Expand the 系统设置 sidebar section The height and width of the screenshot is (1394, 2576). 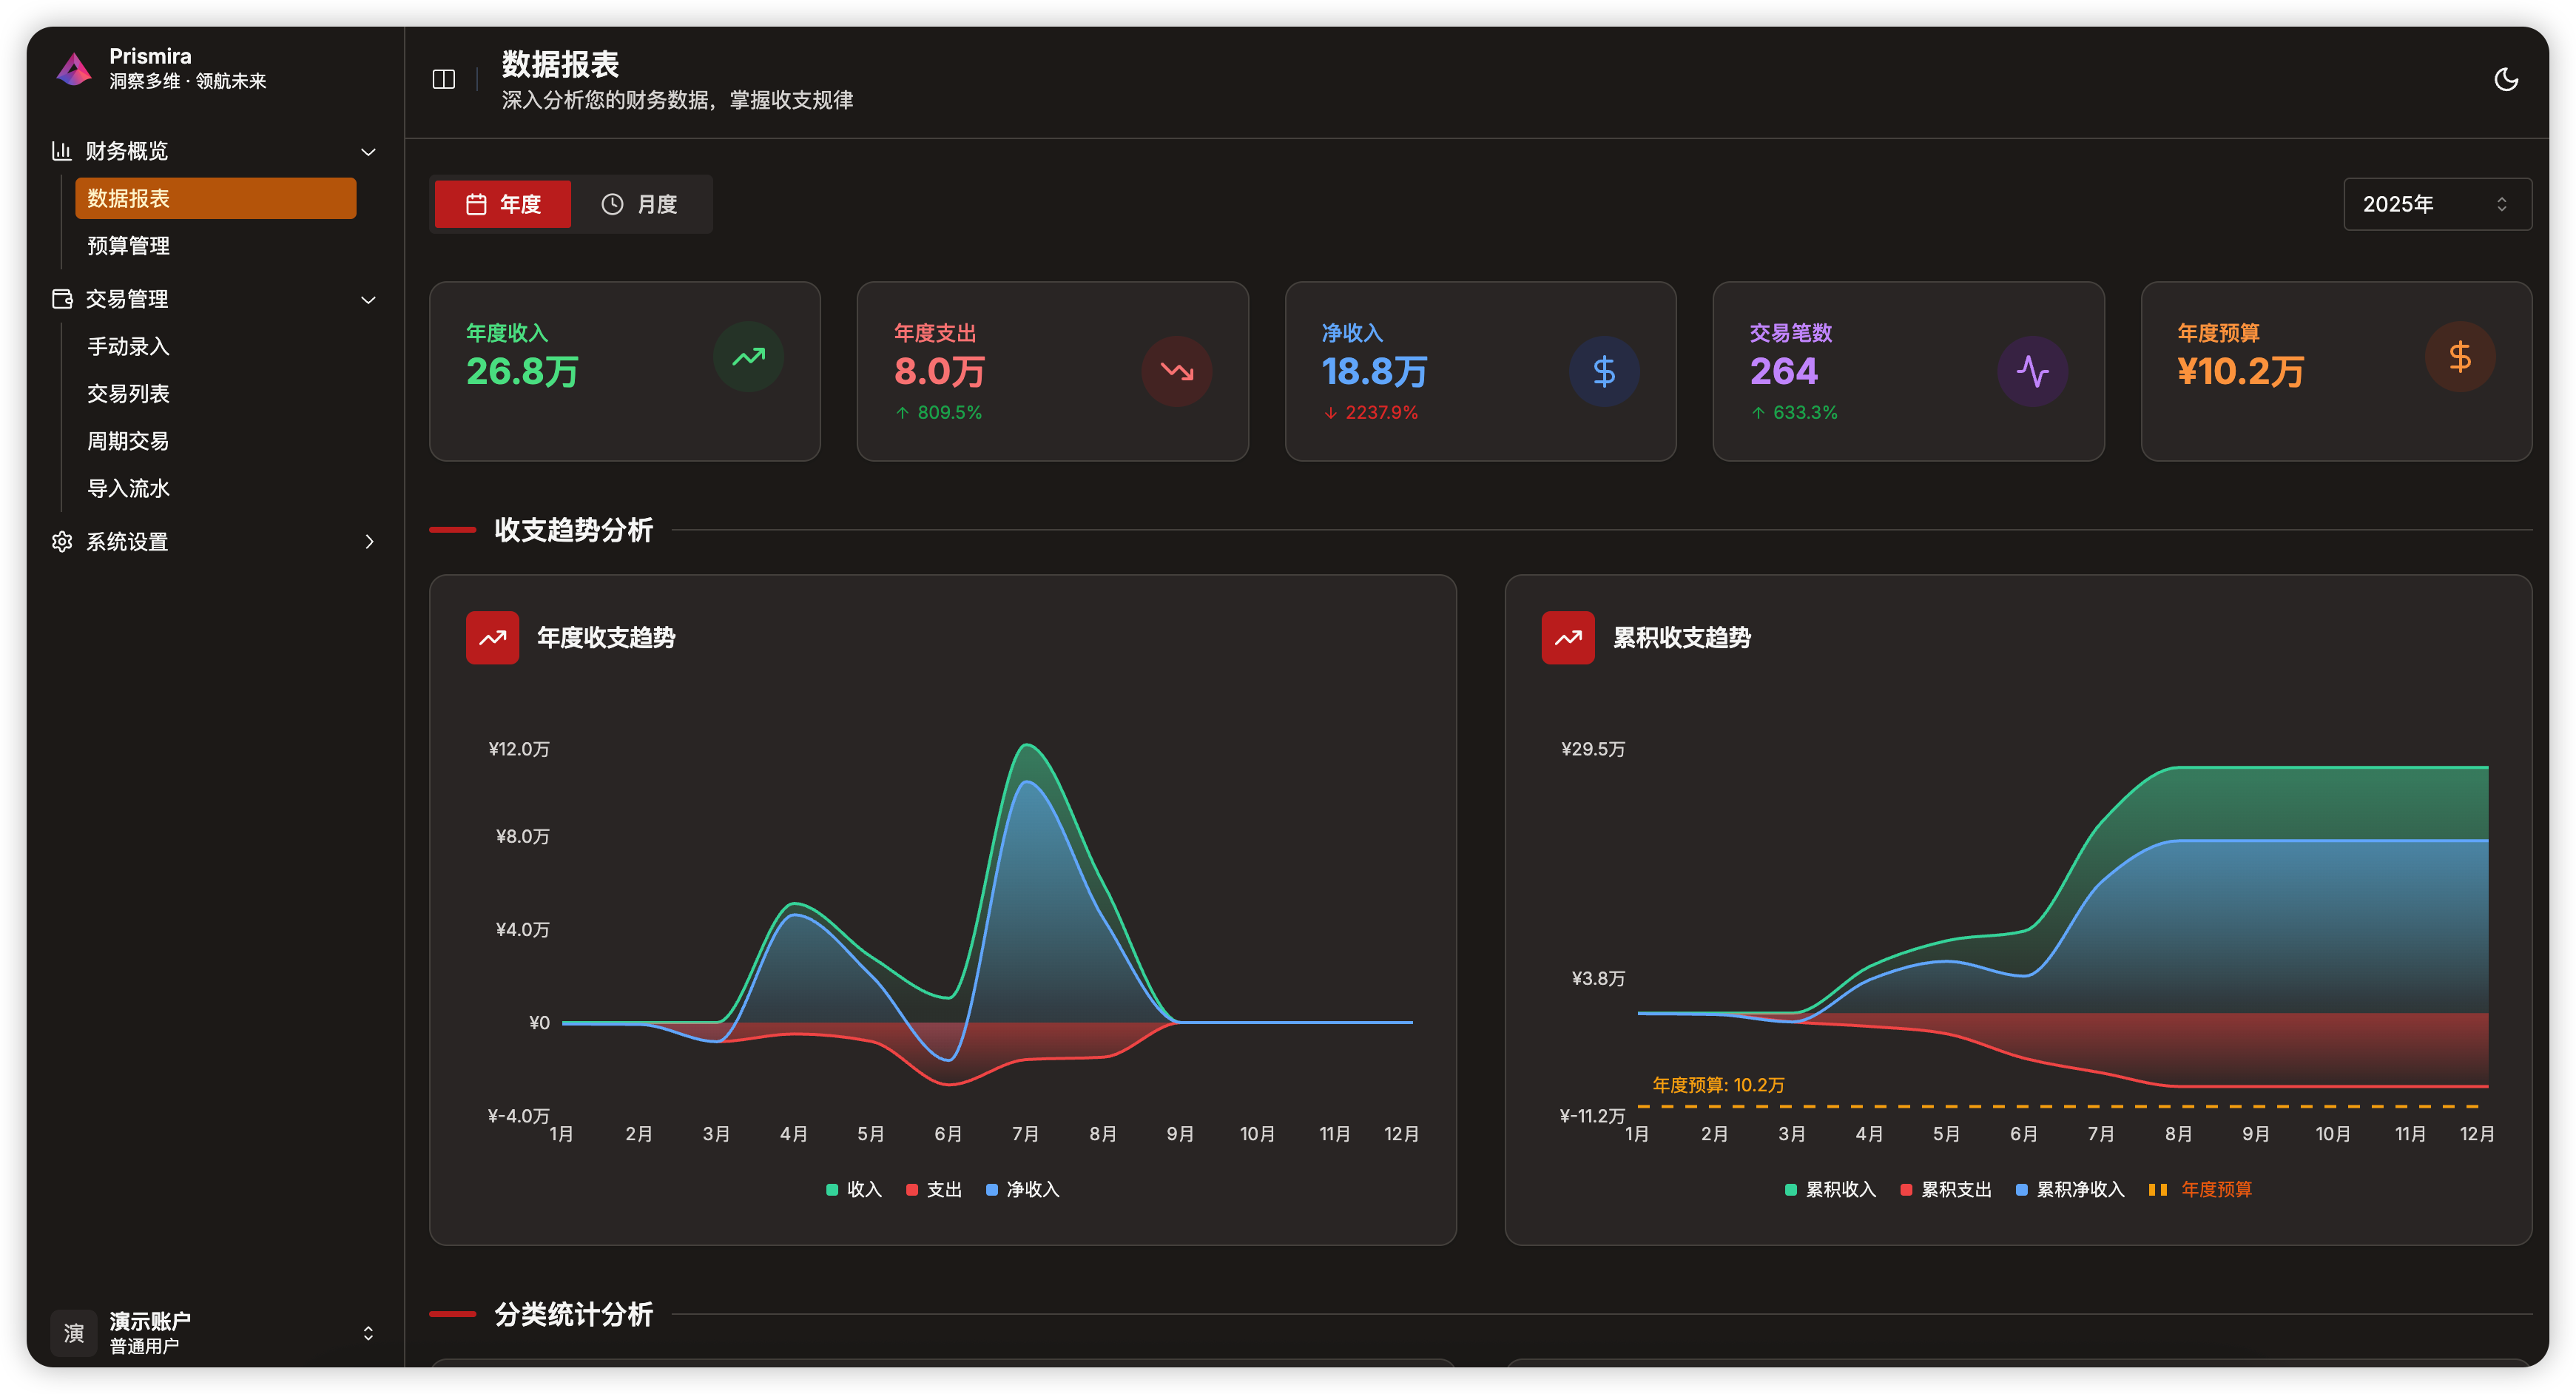tap(368, 541)
